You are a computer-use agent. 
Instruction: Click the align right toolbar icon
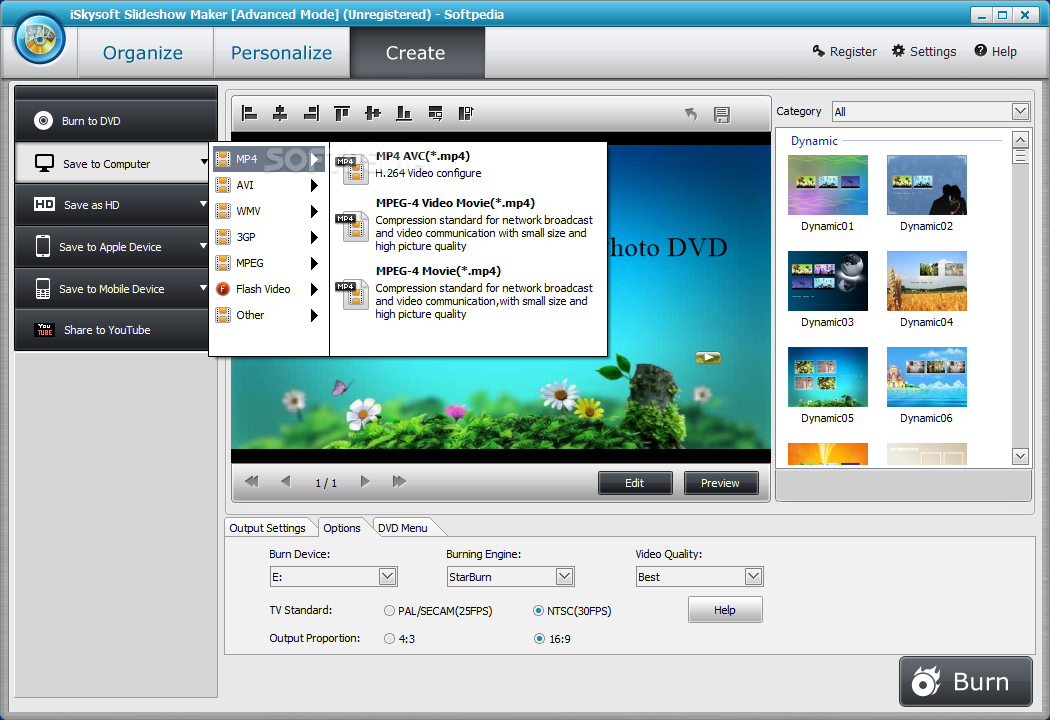[x=311, y=114]
